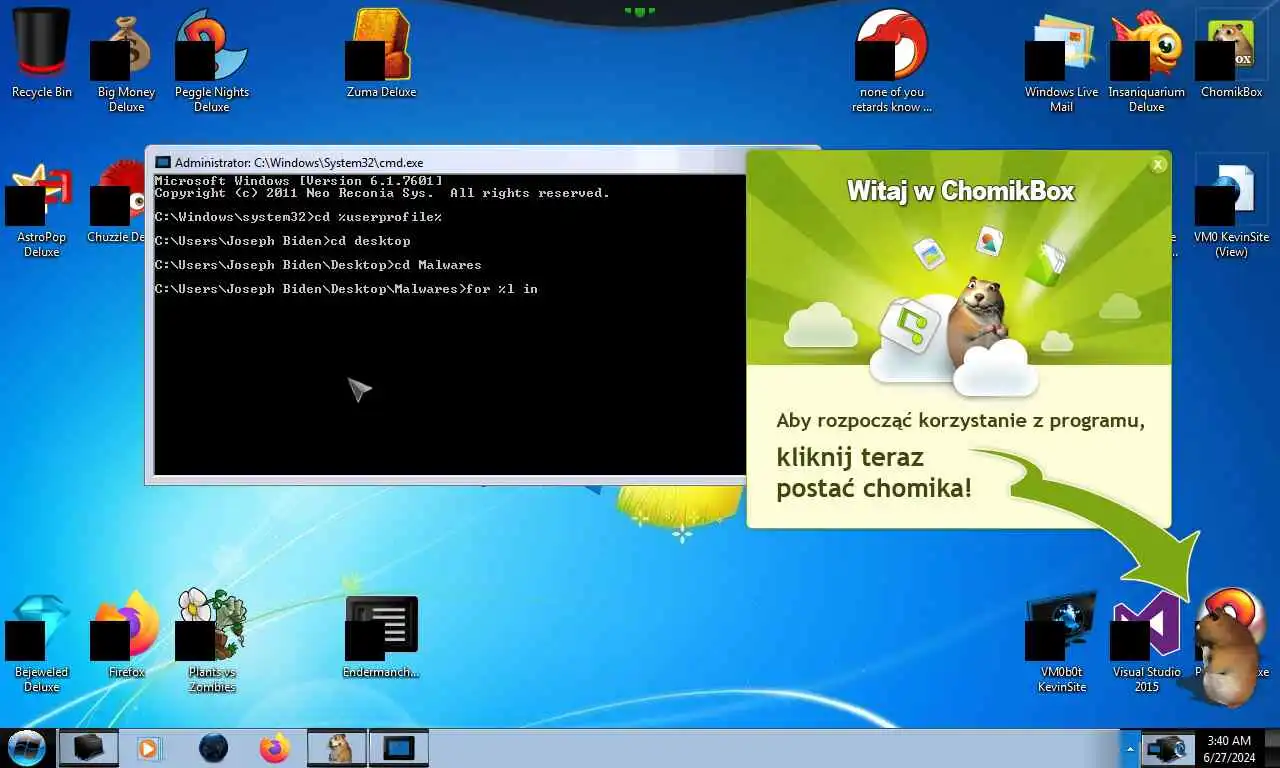The height and width of the screenshot is (768, 1280).
Task: Switch to the cmd taskbar button
Action: click(399, 748)
